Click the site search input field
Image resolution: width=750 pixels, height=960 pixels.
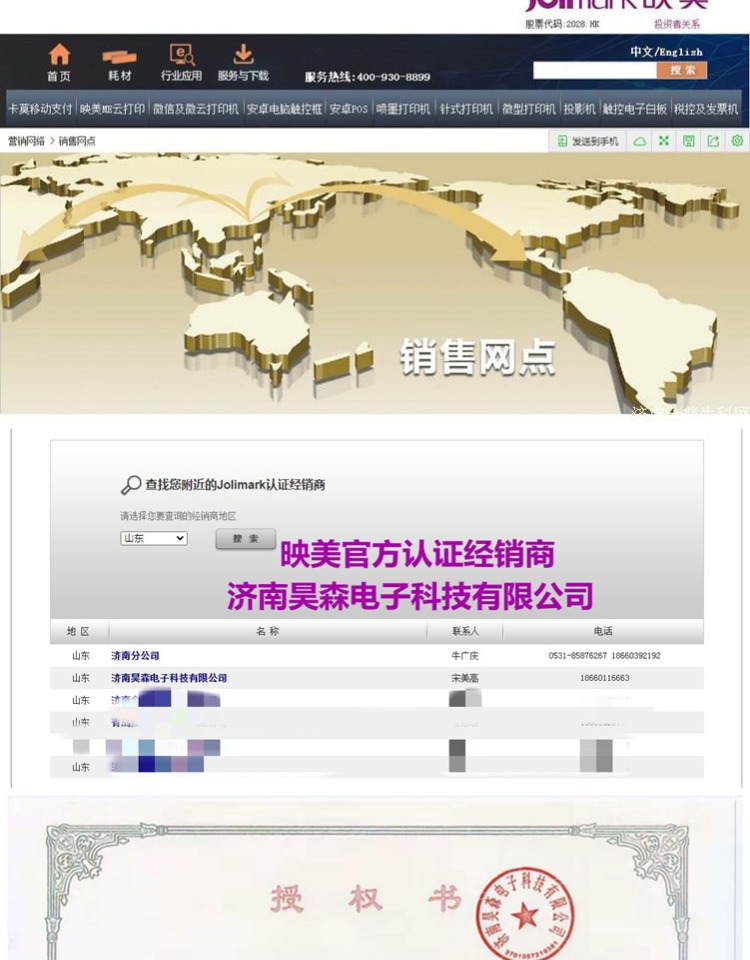pyautogui.click(x=594, y=70)
